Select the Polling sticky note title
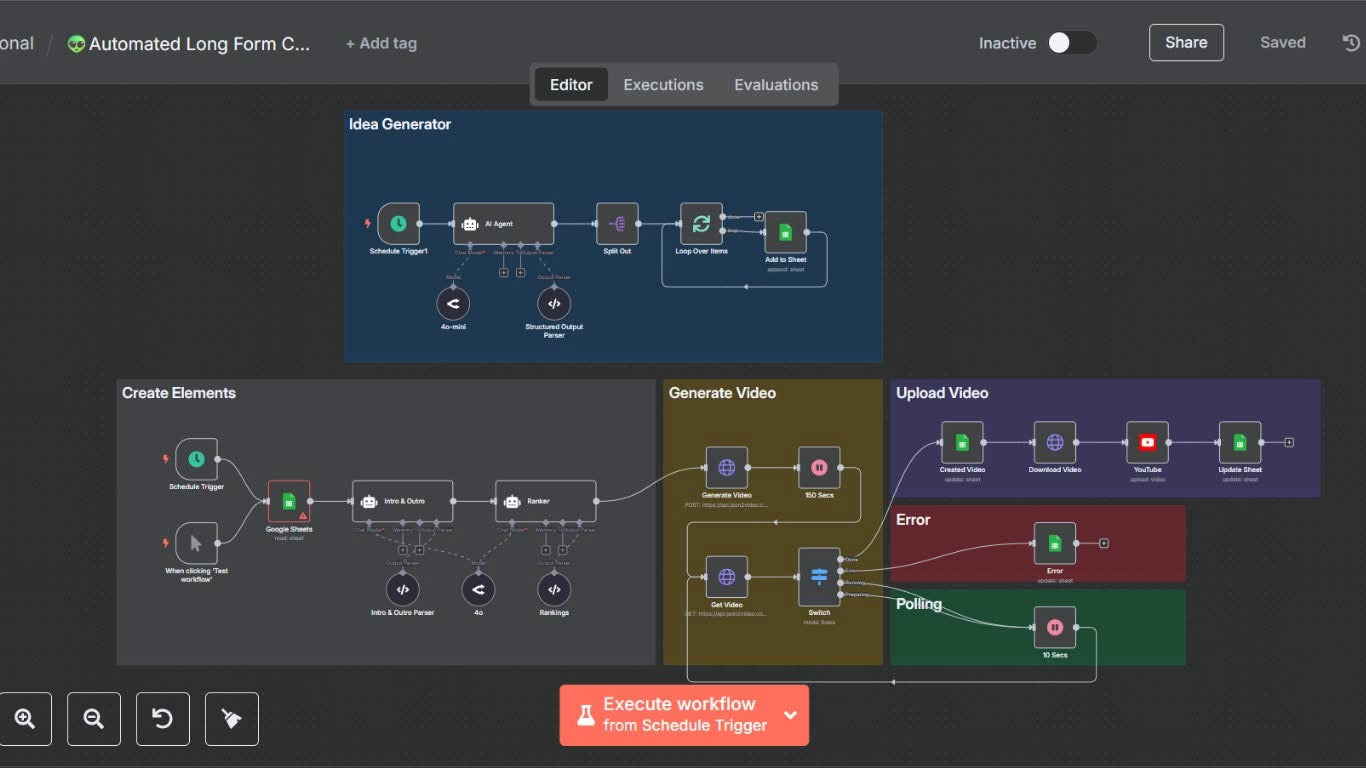Viewport: 1366px width, 768px height. (x=919, y=604)
